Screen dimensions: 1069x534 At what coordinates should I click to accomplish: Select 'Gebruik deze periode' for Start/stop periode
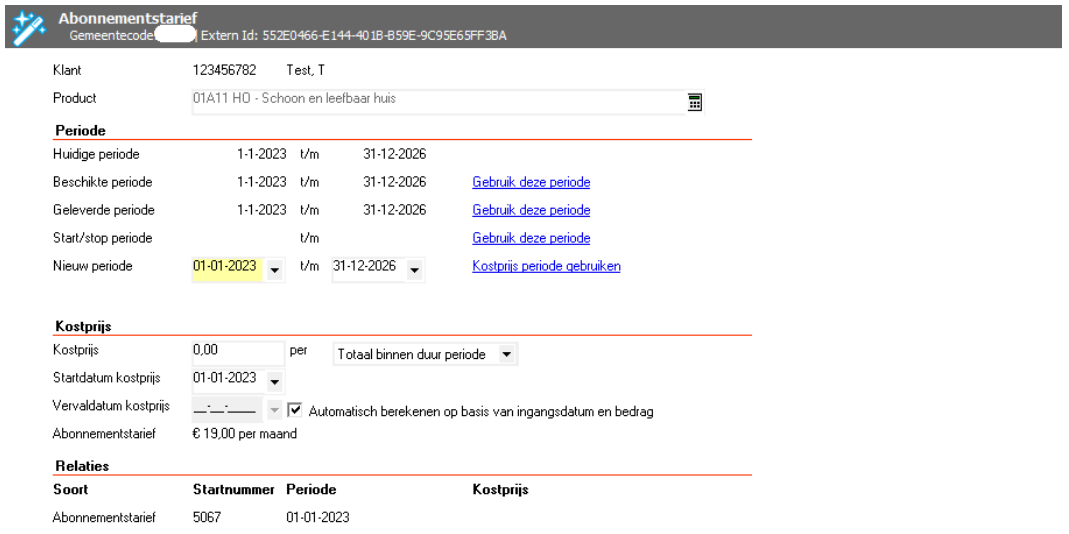point(530,238)
